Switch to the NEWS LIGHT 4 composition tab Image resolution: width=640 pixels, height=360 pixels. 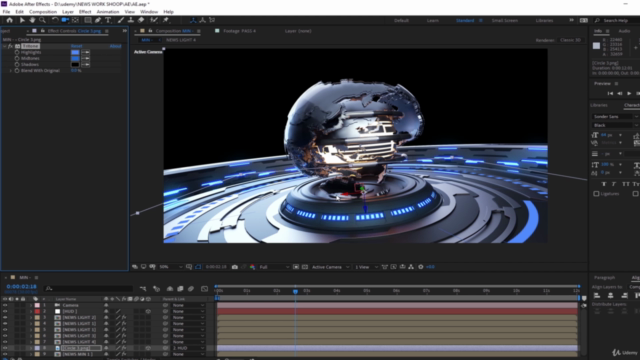click(x=181, y=40)
